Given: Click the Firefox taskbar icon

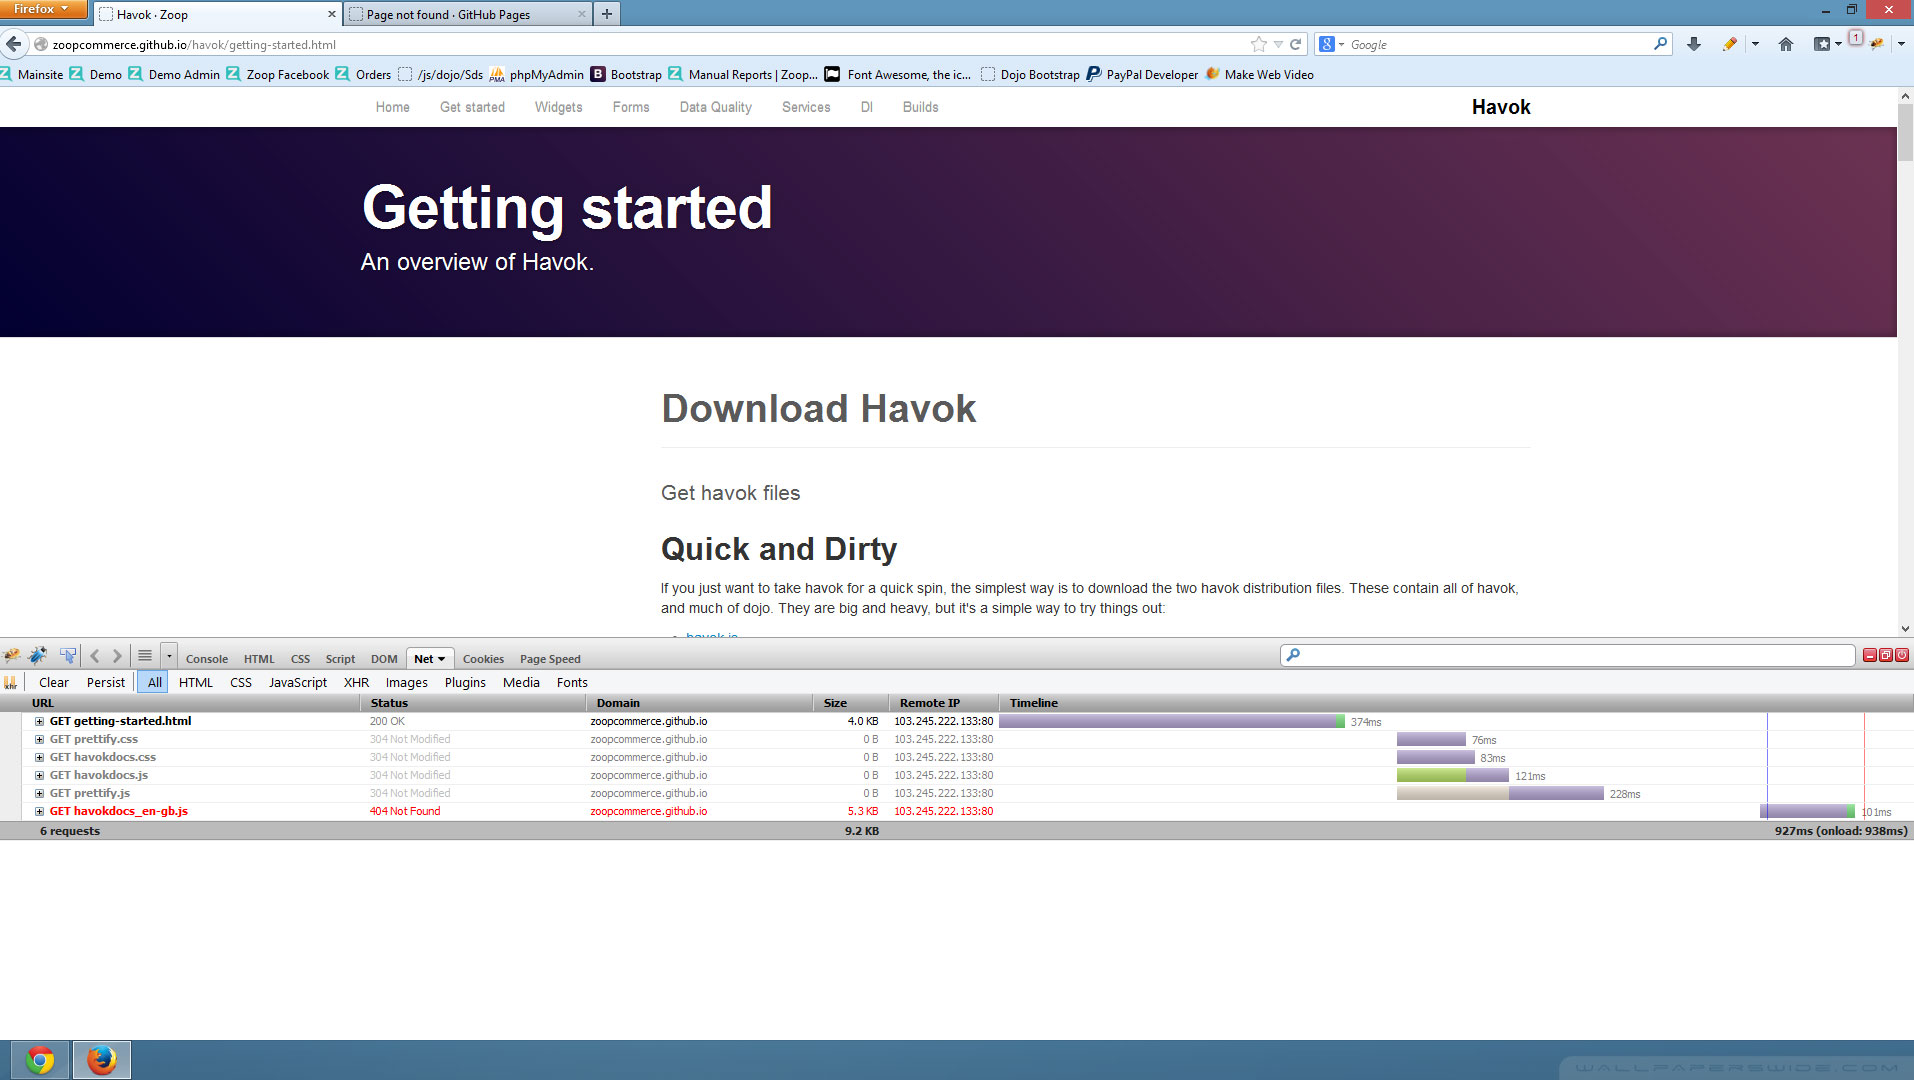Looking at the screenshot, I should (x=101, y=1060).
